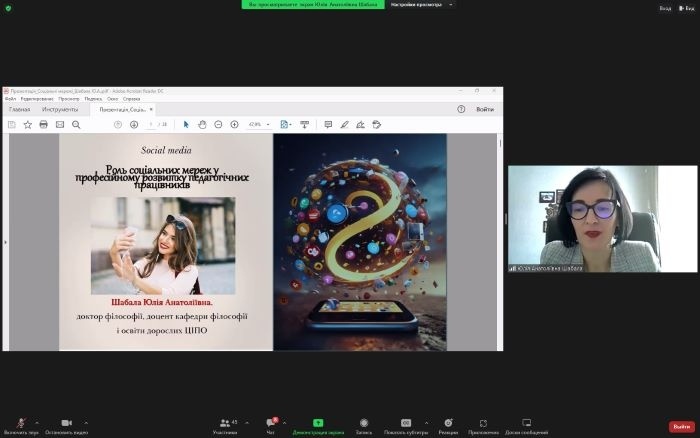Start recording the meeting
700x438 pixels.
point(364,424)
